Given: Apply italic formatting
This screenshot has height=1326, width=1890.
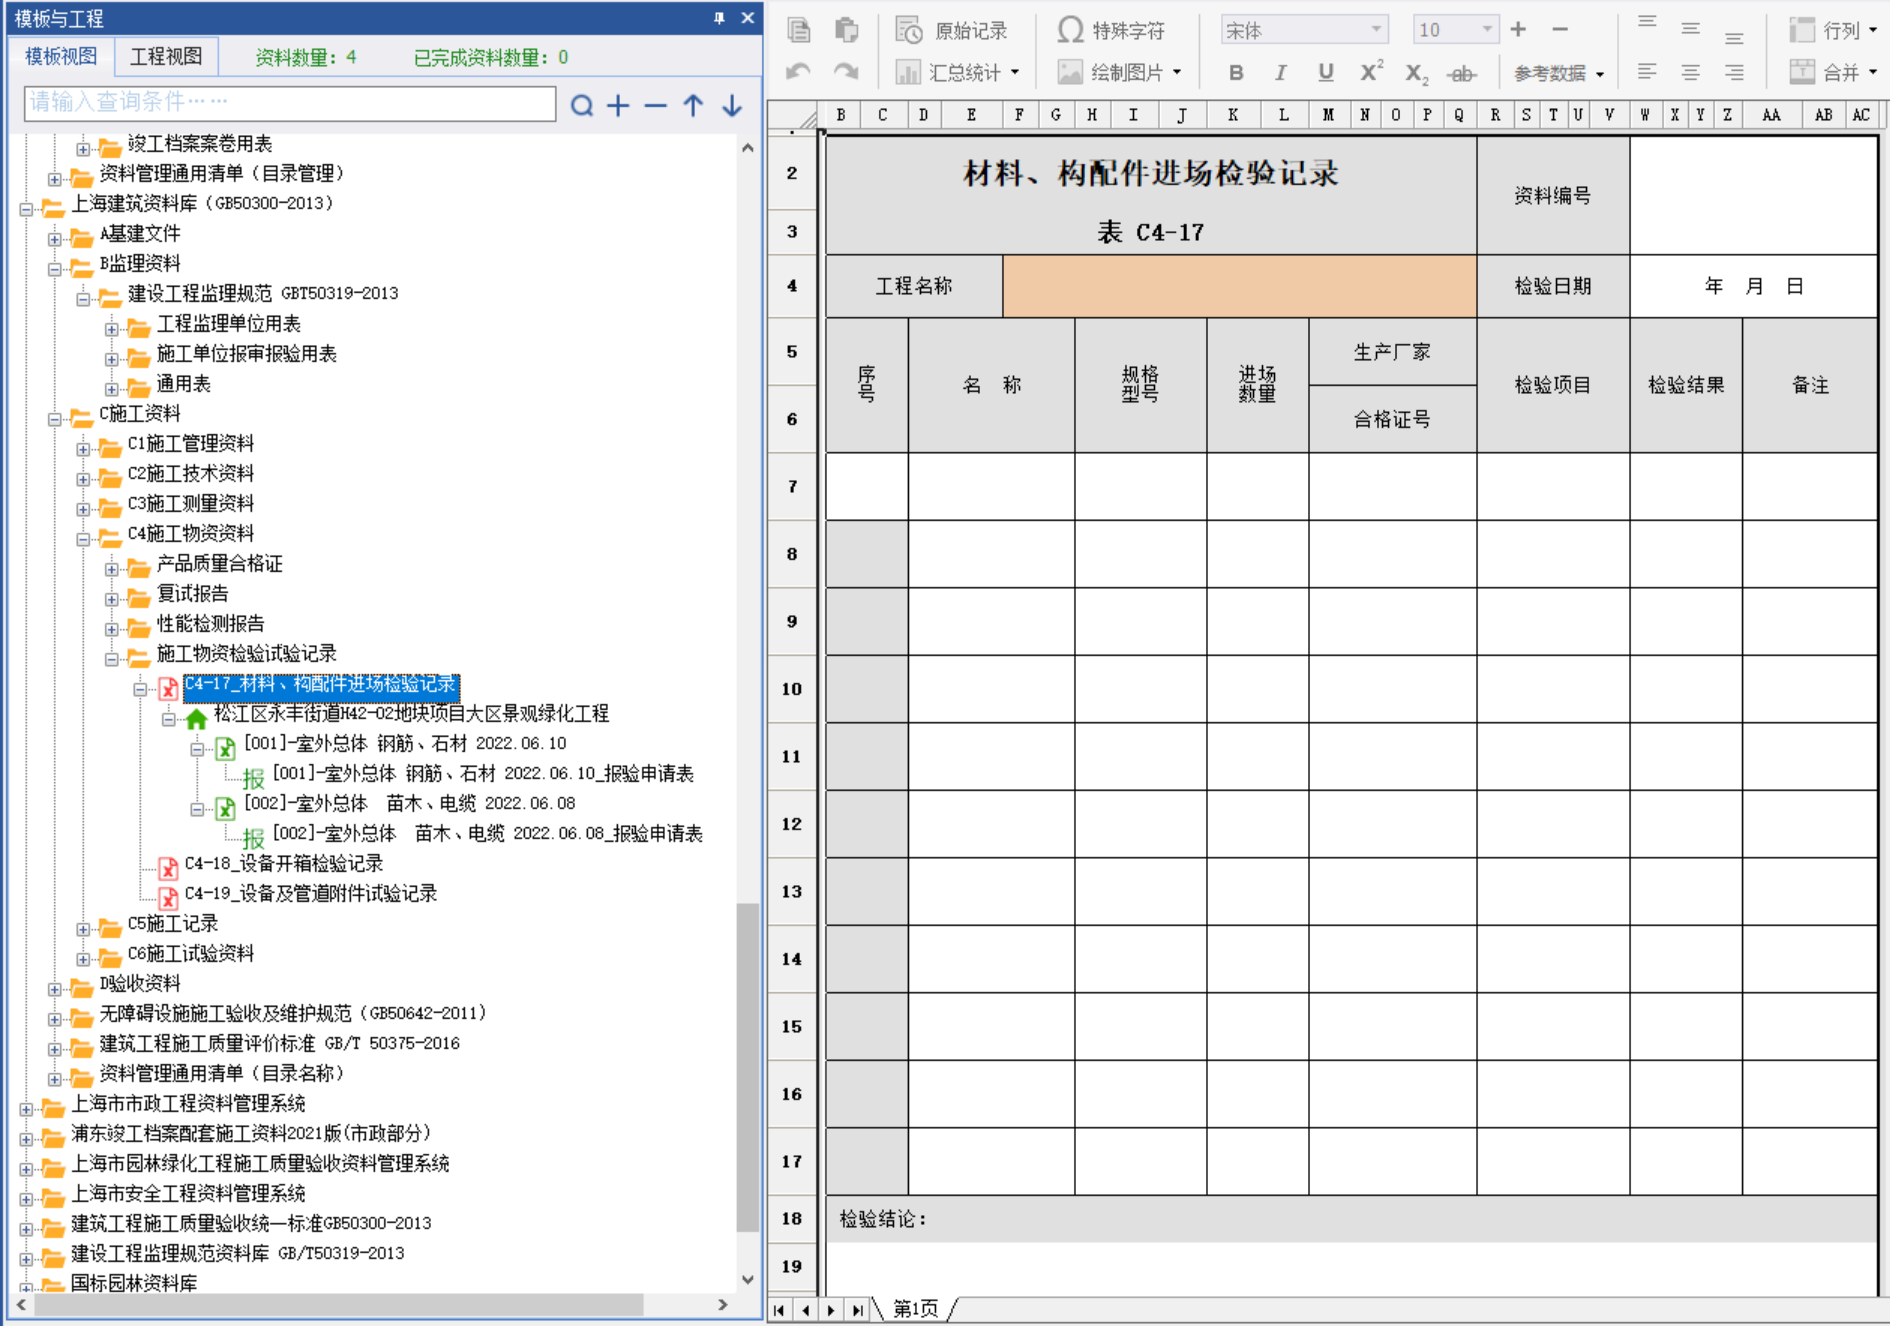Looking at the screenshot, I should [x=1280, y=72].
